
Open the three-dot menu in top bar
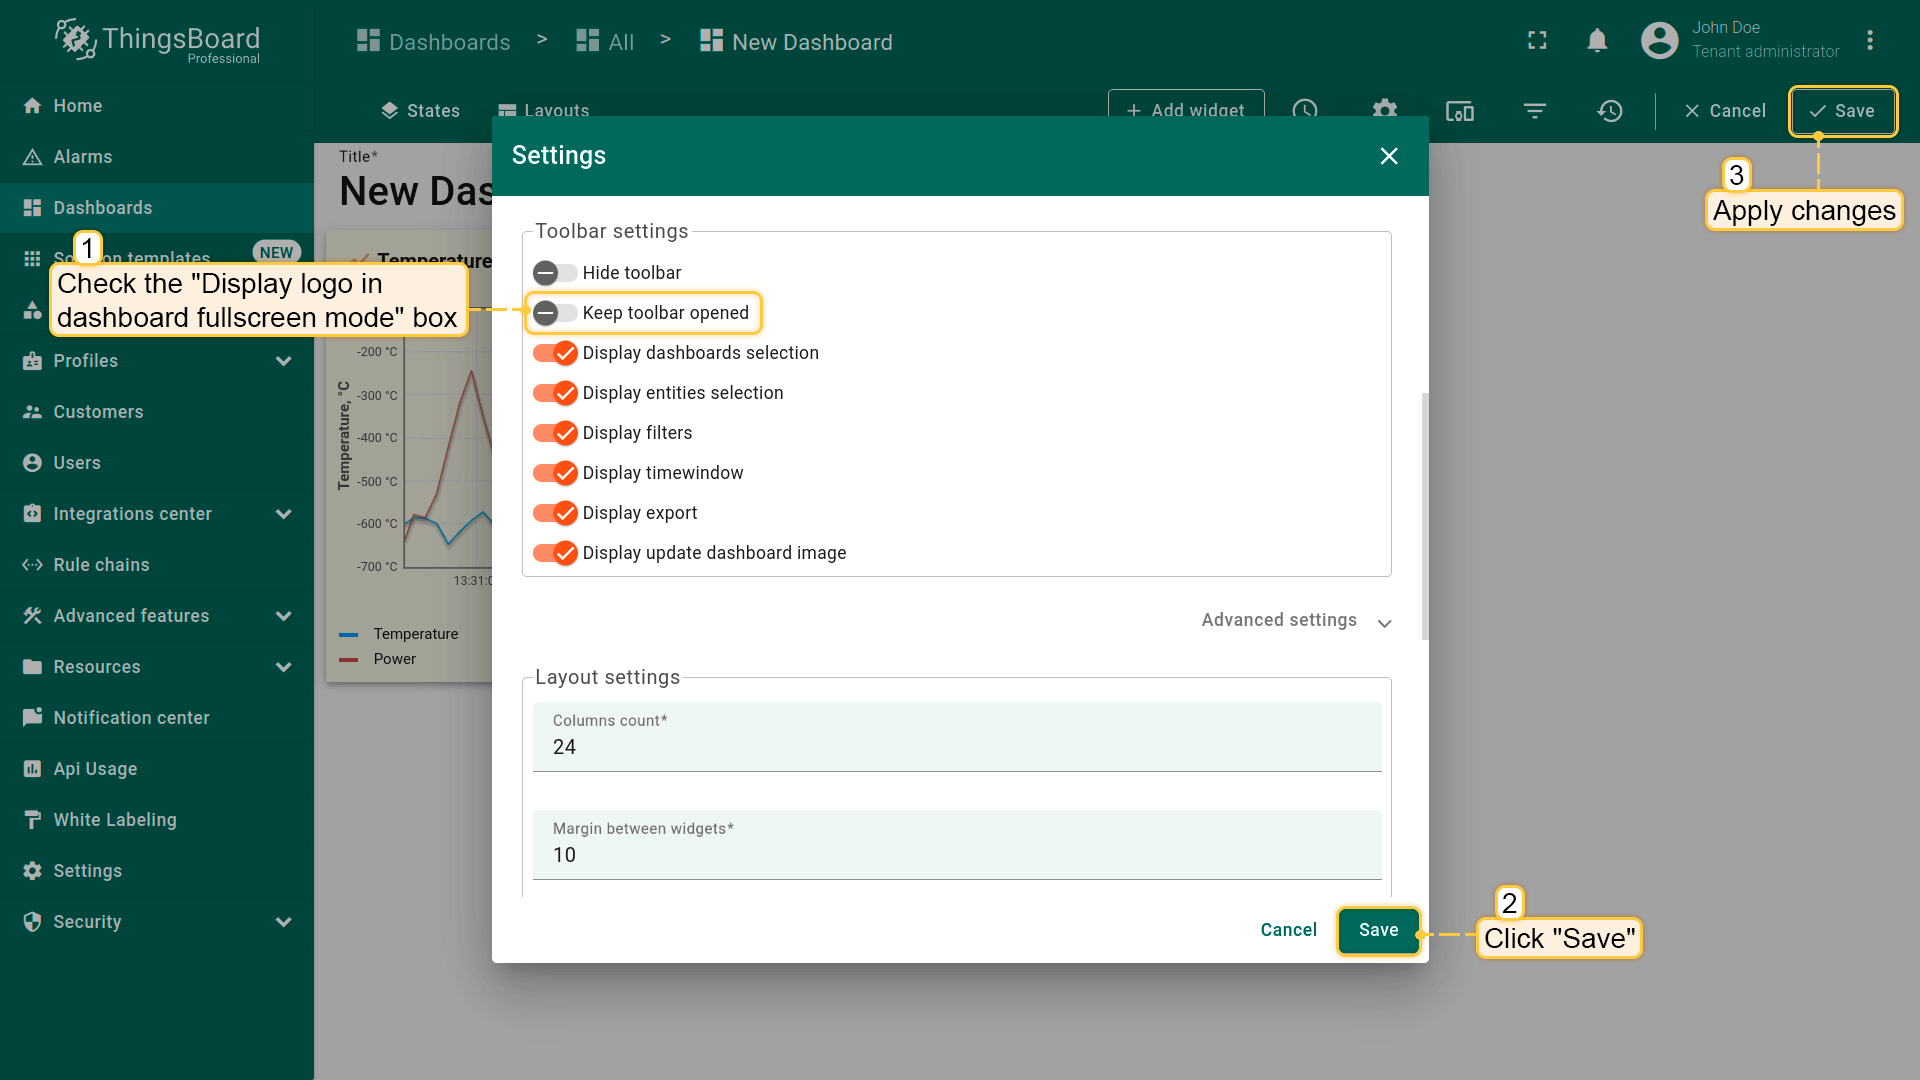click(1869, 41)
